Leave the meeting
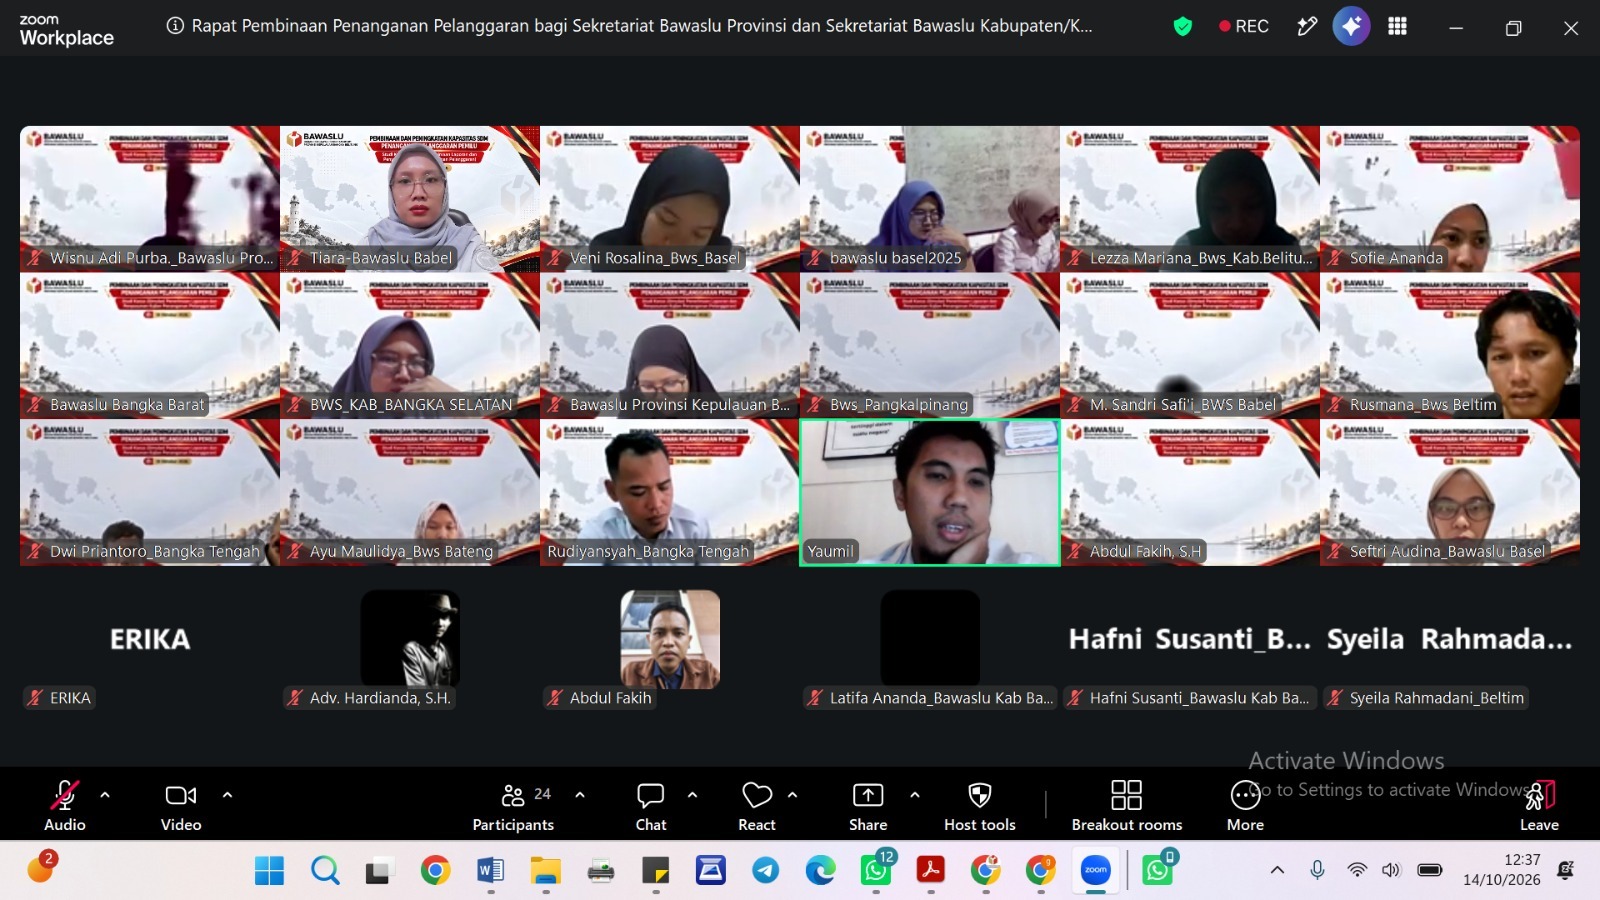 1539,805
